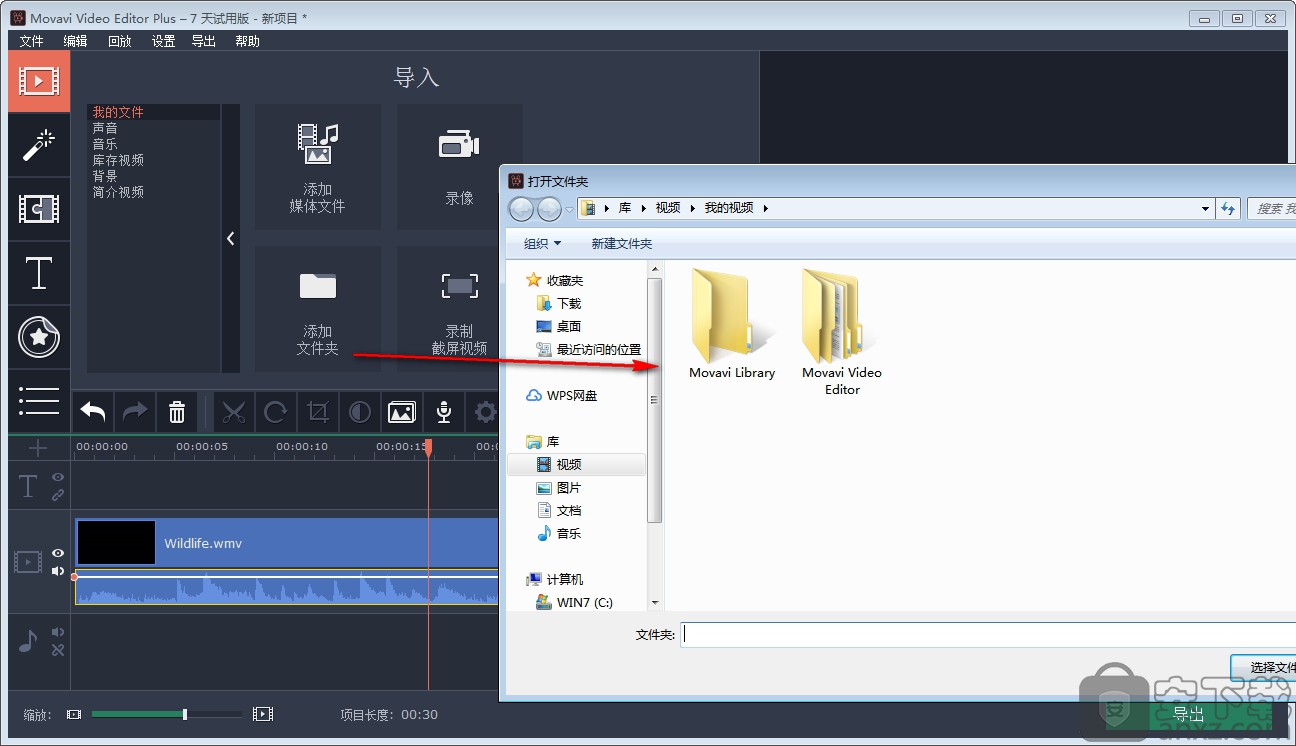Screen dimensions: 1296x746
Task: Open the Stickers star tab
Action: coord(39,337)
